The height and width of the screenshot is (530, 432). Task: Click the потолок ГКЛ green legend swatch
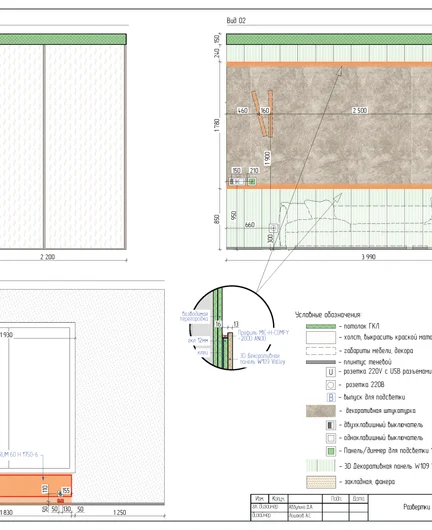pyautogui.click(x=321, y=327)
